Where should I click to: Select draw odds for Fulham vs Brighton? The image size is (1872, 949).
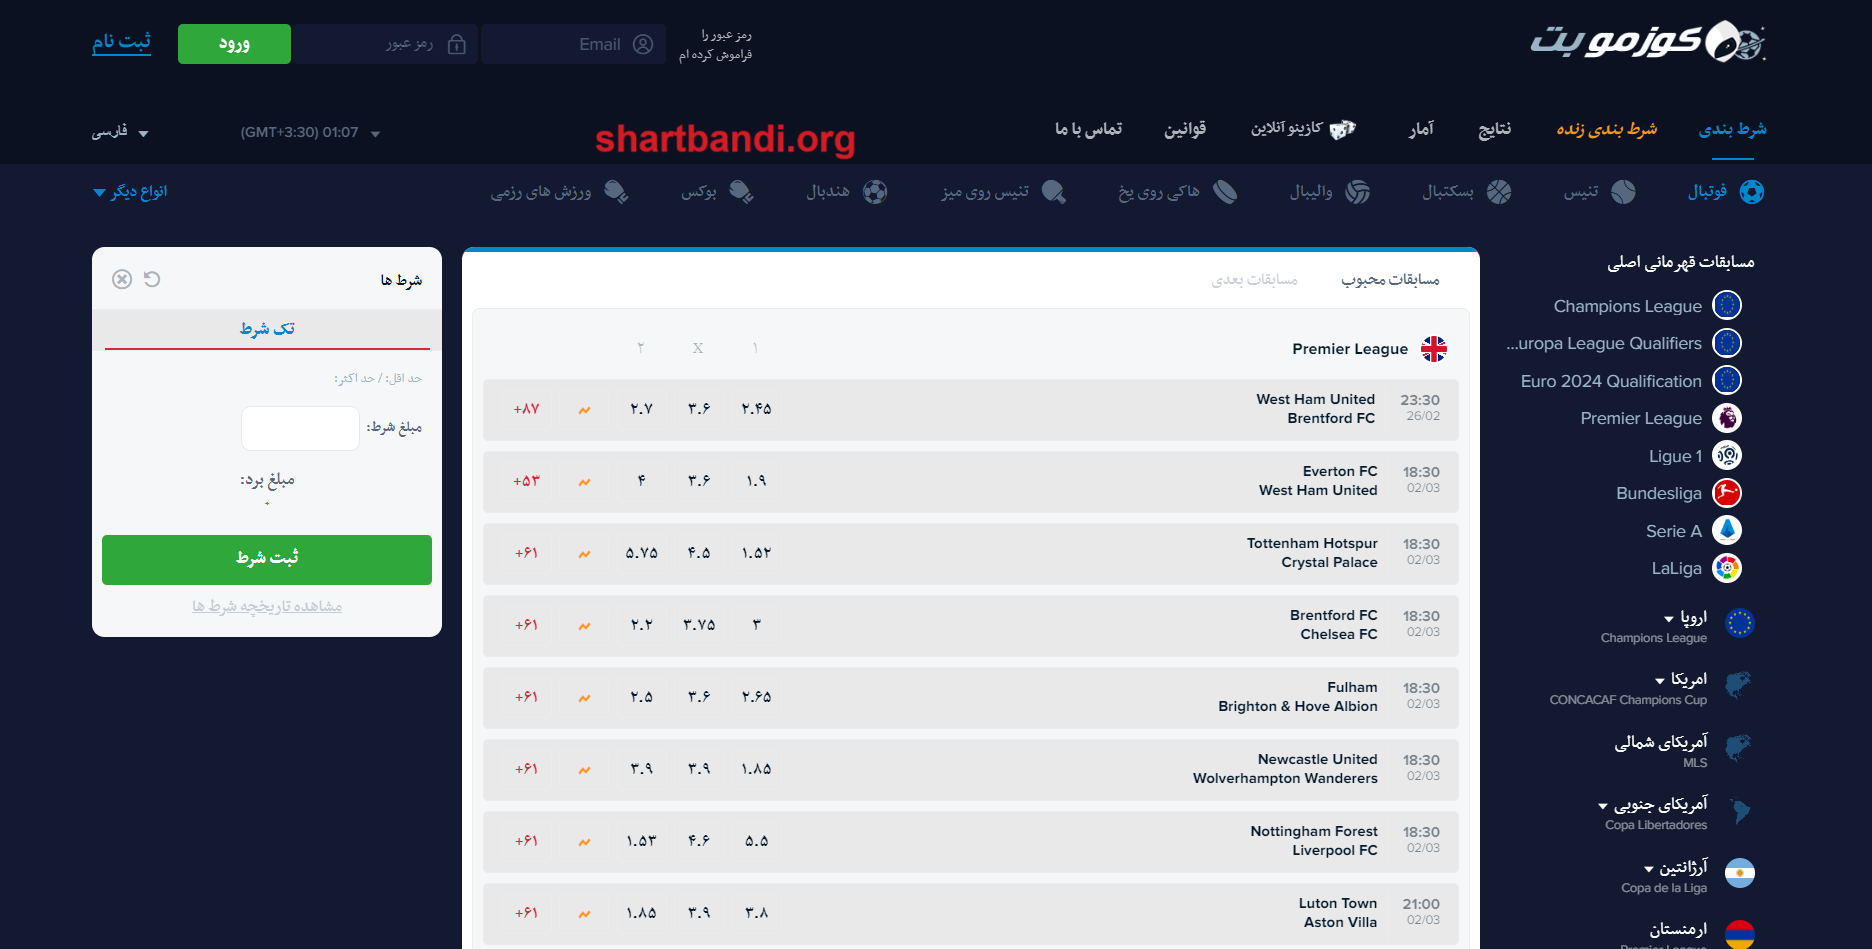pyautogui.click(x=699, y=697)
